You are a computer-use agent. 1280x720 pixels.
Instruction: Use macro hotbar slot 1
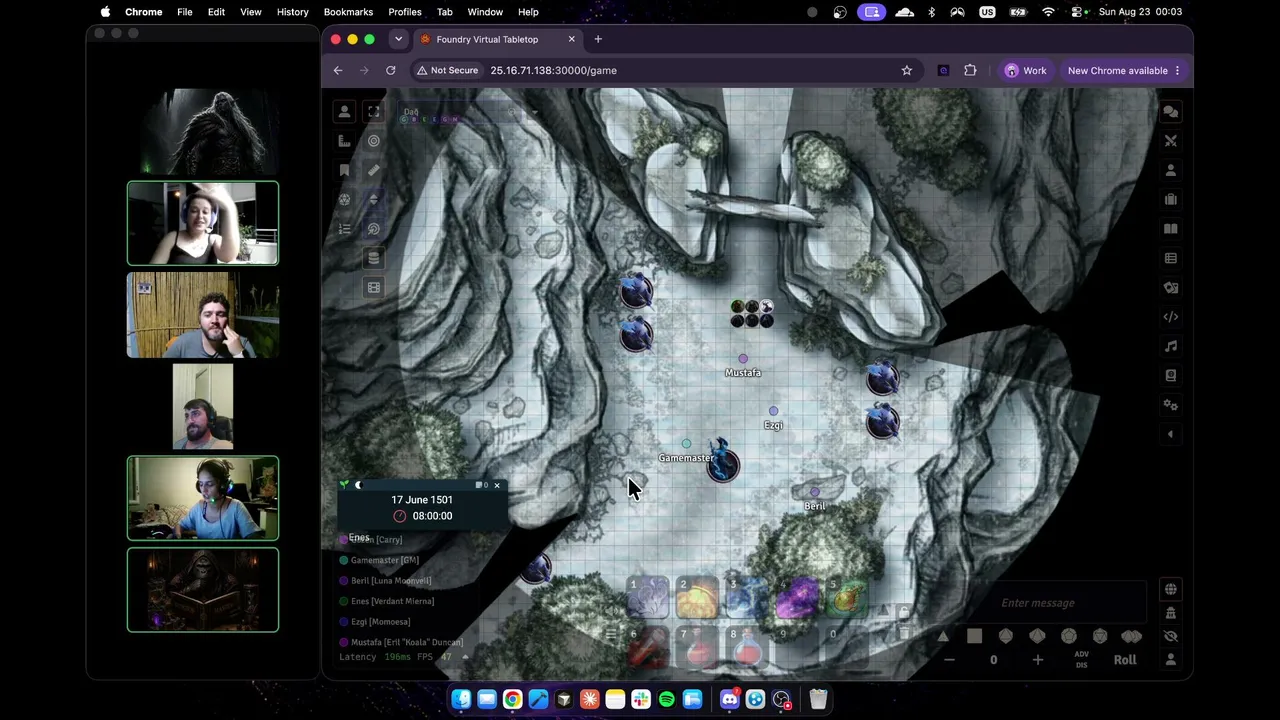(648, 598)
